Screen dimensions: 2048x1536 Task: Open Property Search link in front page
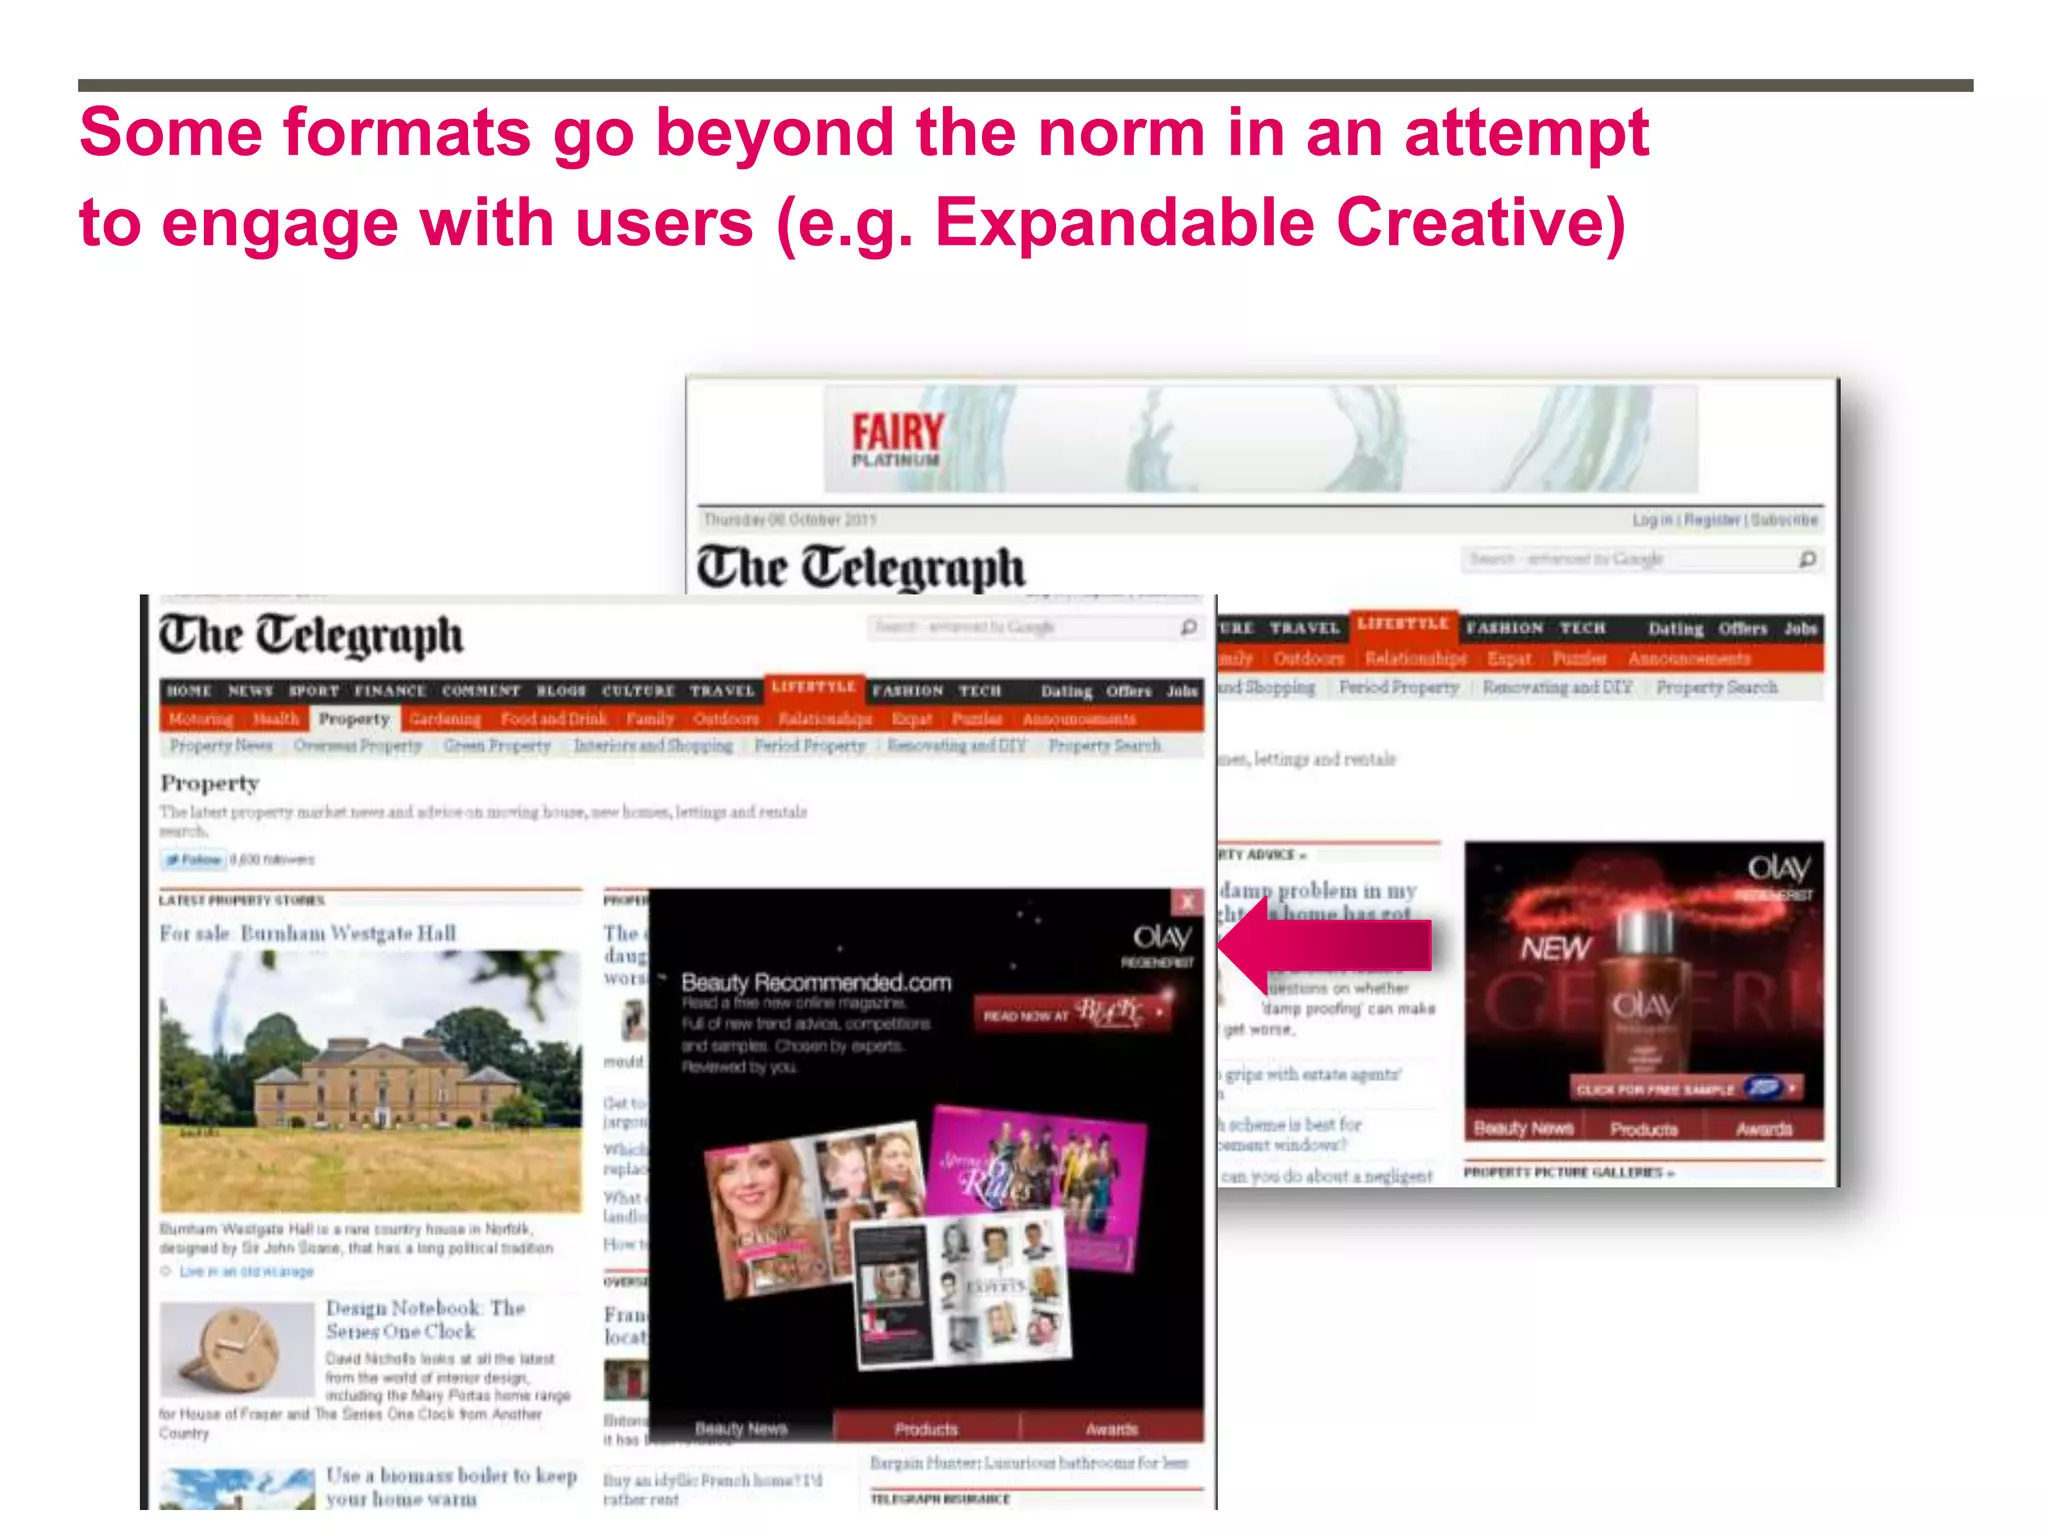tap(1105, 746)
